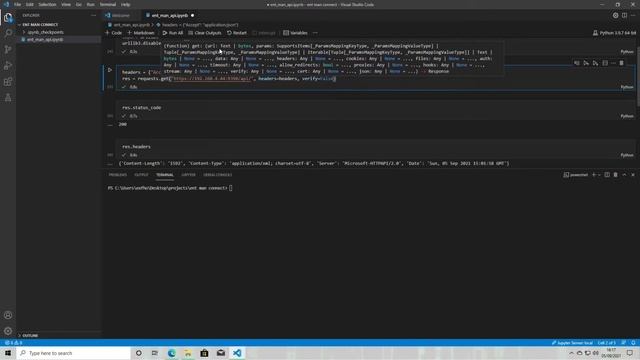Viewport: 640px width, 360px height.
Task: Open the Selection menu
Action: click(x=47, y=4)
